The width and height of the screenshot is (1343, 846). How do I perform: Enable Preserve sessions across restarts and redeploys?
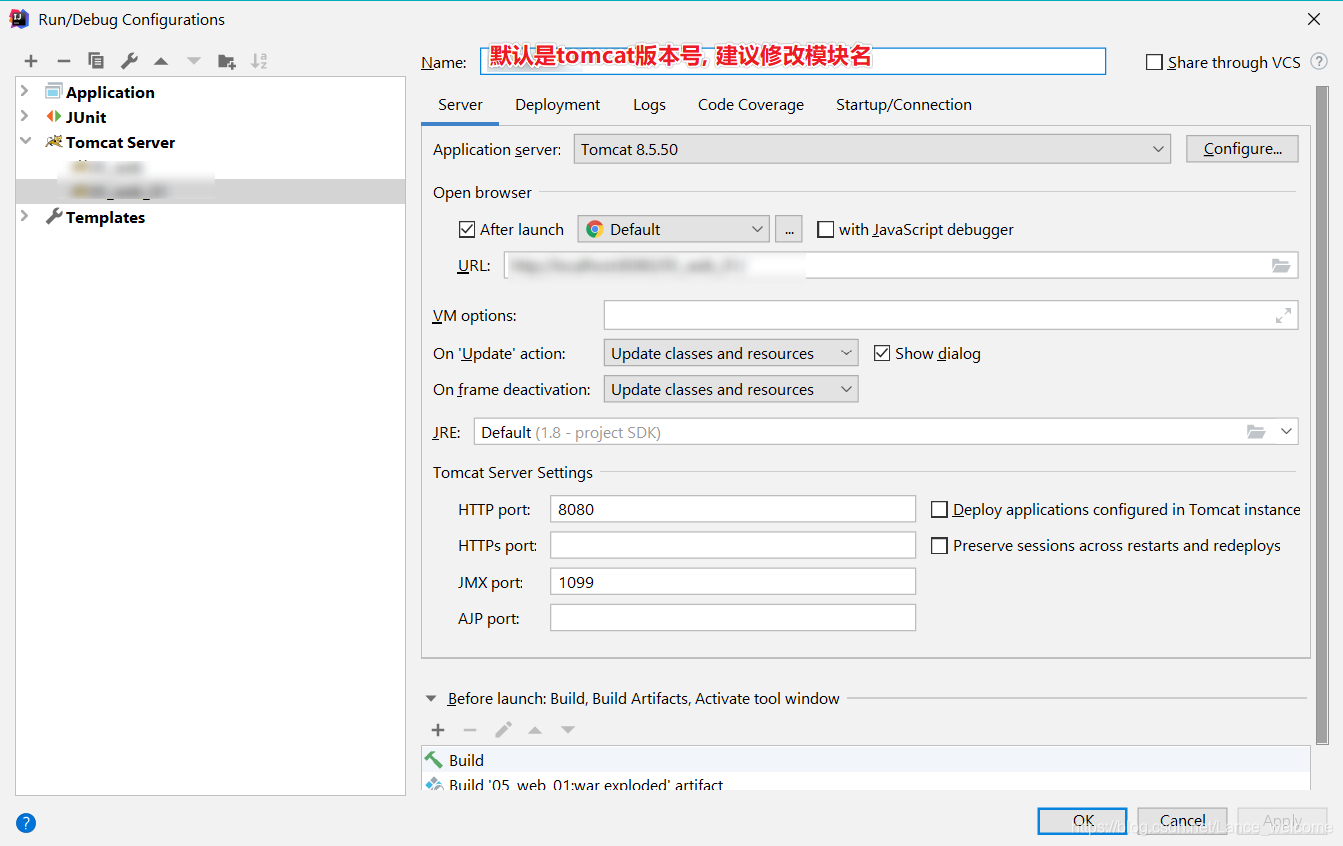coord(939,545)
